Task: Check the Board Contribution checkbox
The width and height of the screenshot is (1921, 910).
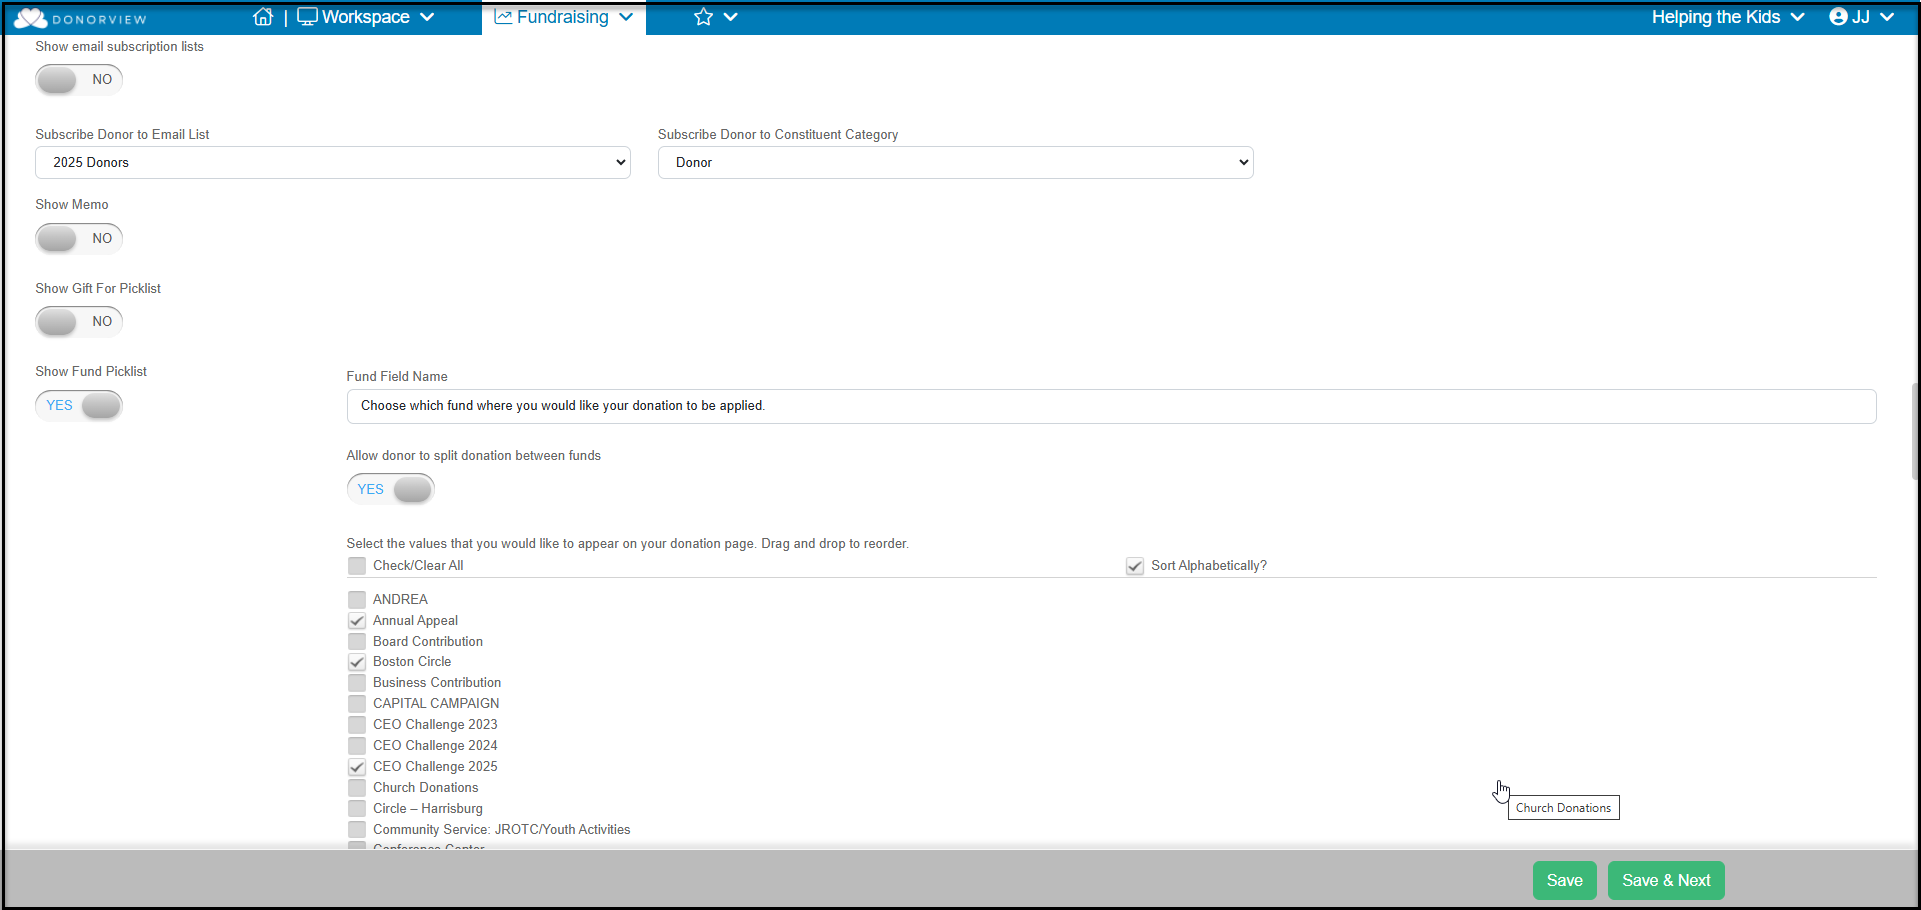Action: tap(357, 642)
